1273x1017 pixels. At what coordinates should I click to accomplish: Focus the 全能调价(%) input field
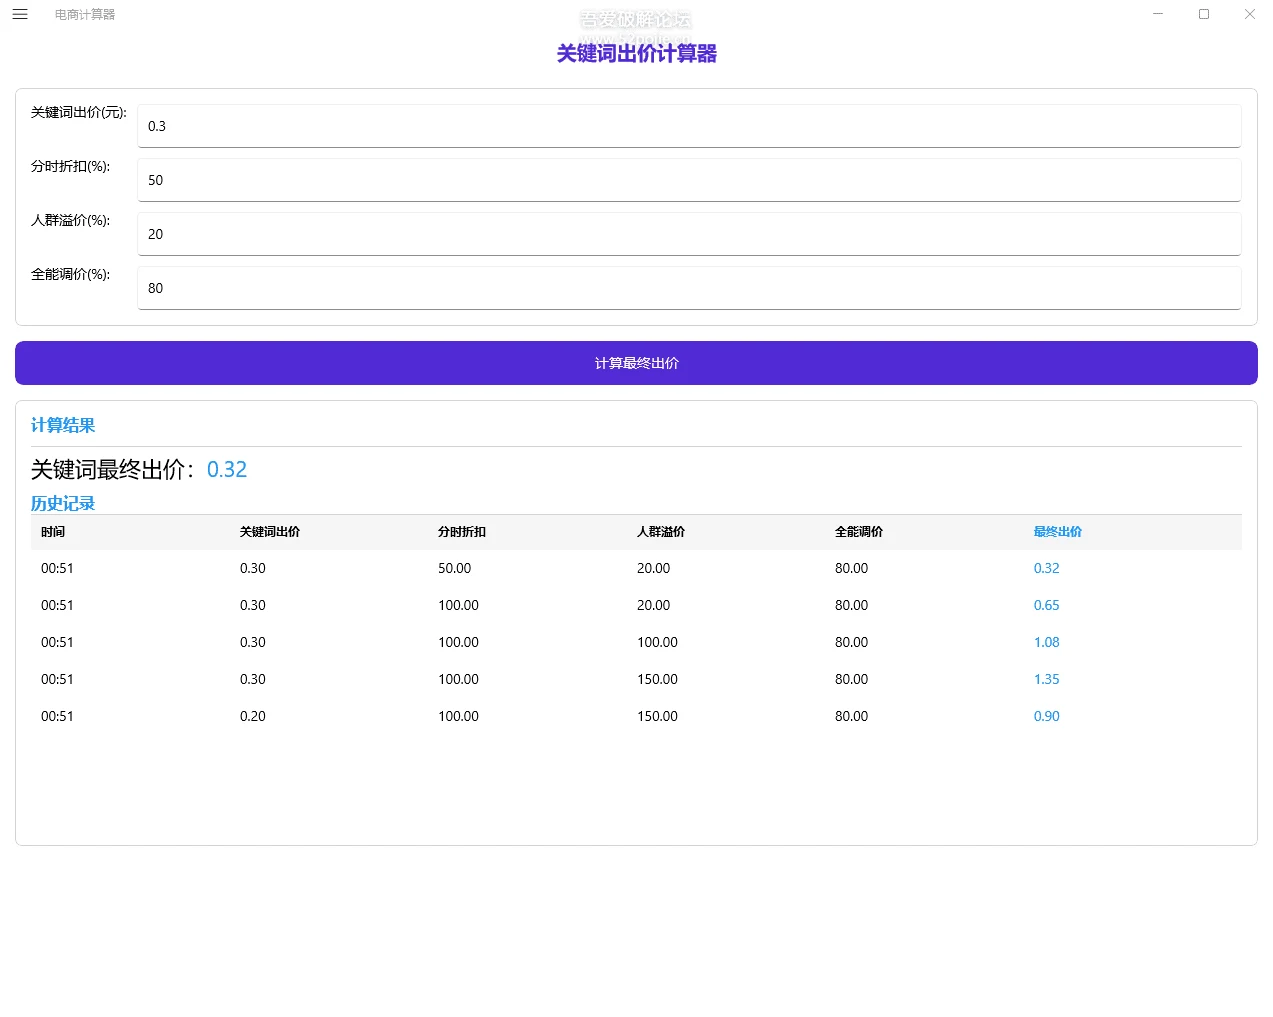click(x=688, y=288)
